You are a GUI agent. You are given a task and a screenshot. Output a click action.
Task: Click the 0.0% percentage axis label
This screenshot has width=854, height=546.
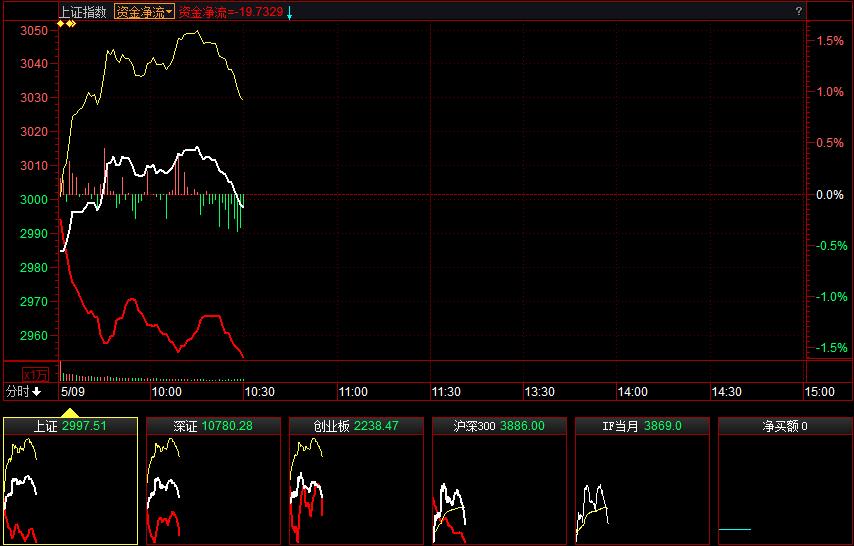[830, 195]
